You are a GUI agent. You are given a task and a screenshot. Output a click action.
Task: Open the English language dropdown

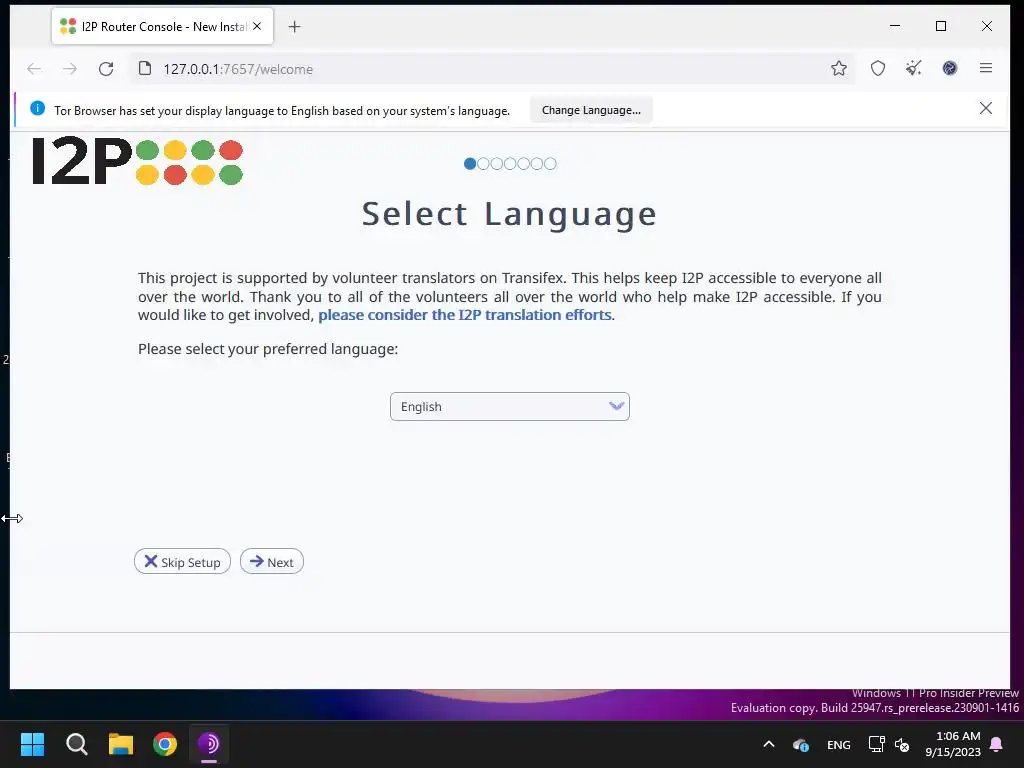pos(509,406)
